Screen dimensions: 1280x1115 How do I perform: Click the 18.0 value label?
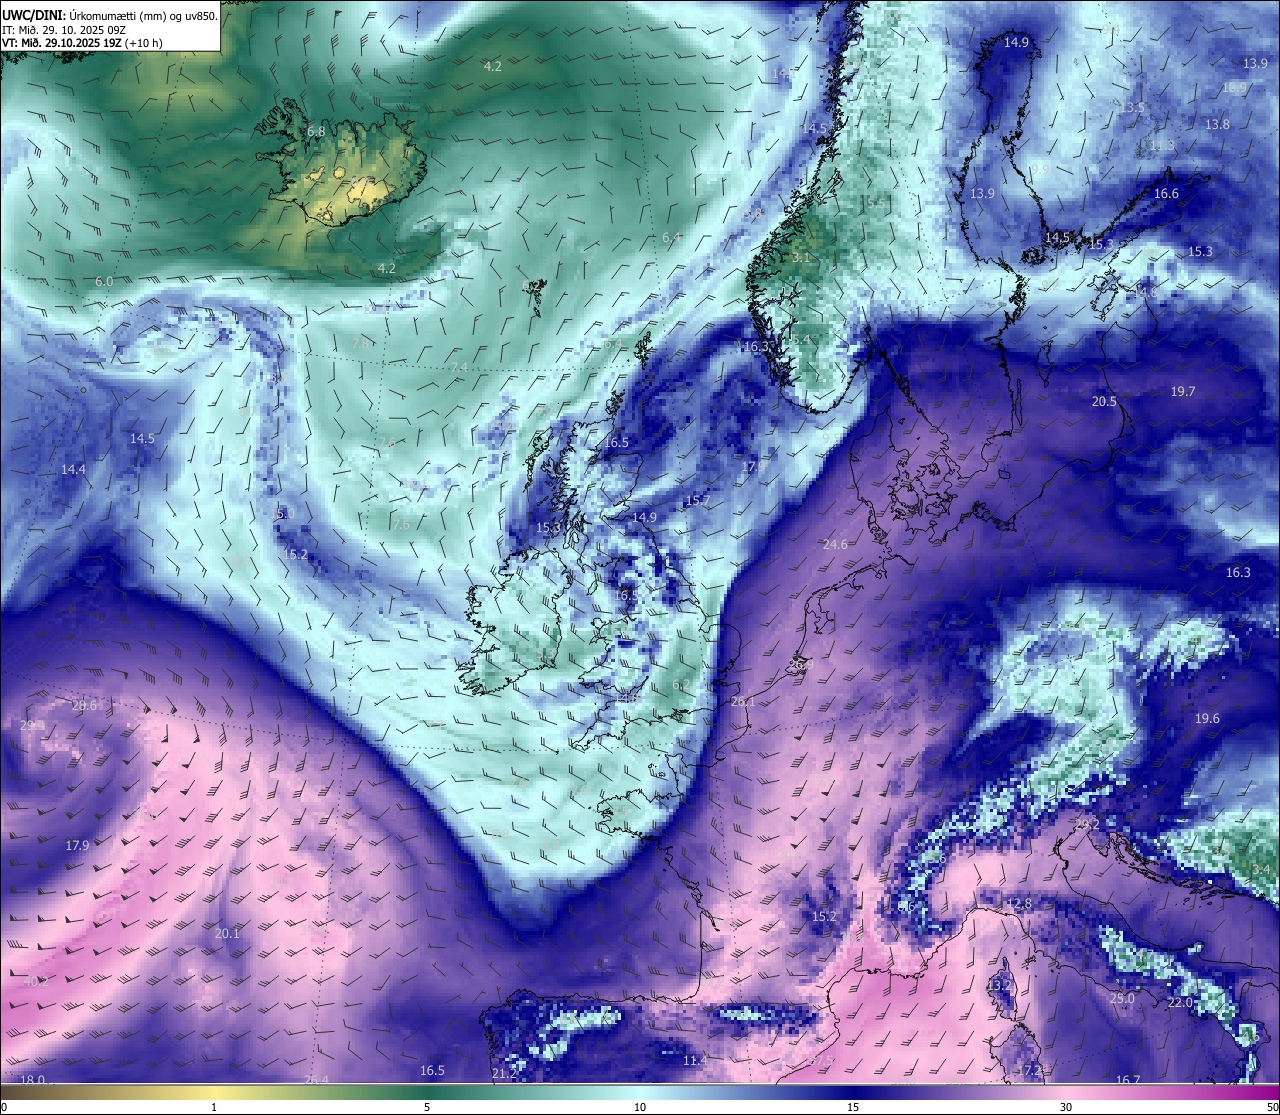[33, 1081]
